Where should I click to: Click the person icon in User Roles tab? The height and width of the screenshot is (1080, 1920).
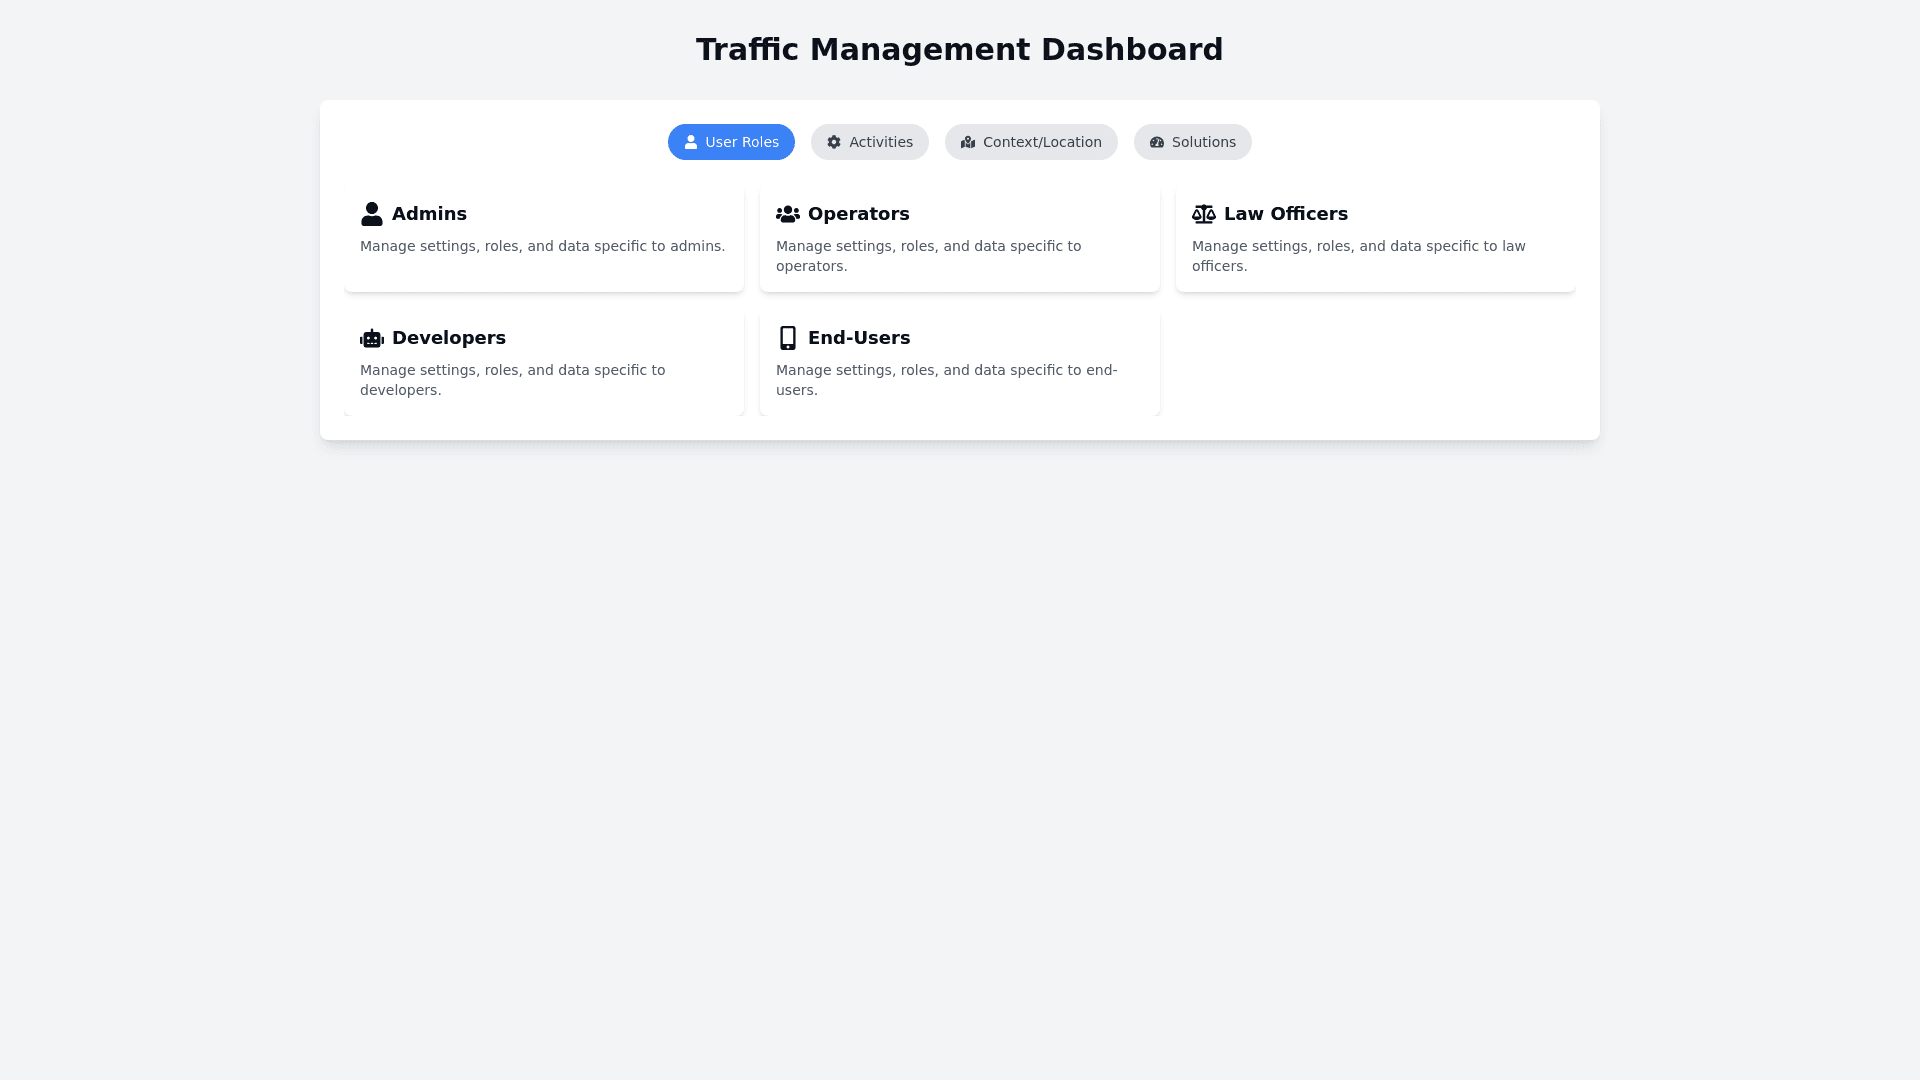pos(691,142)
